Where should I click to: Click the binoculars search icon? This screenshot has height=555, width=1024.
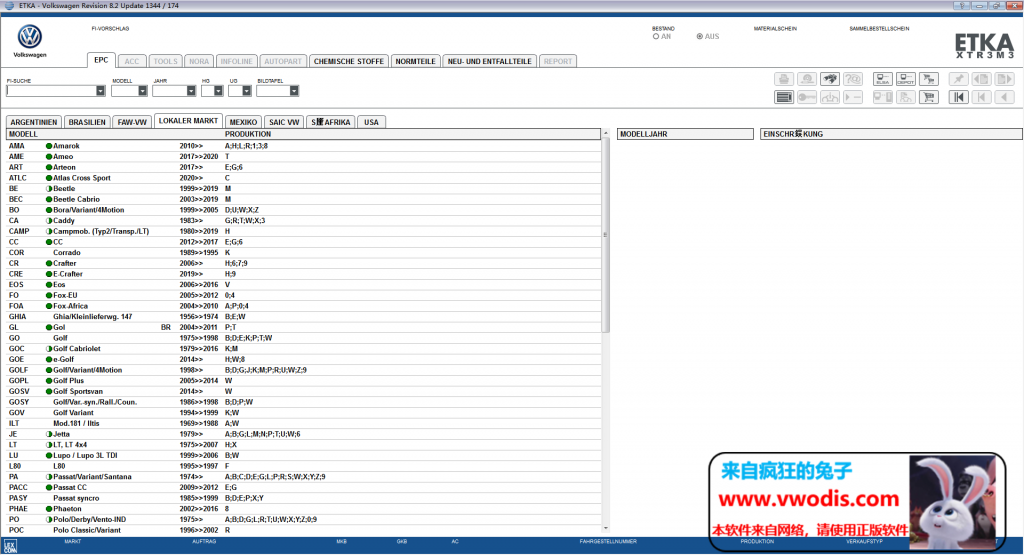click(830, 79)
